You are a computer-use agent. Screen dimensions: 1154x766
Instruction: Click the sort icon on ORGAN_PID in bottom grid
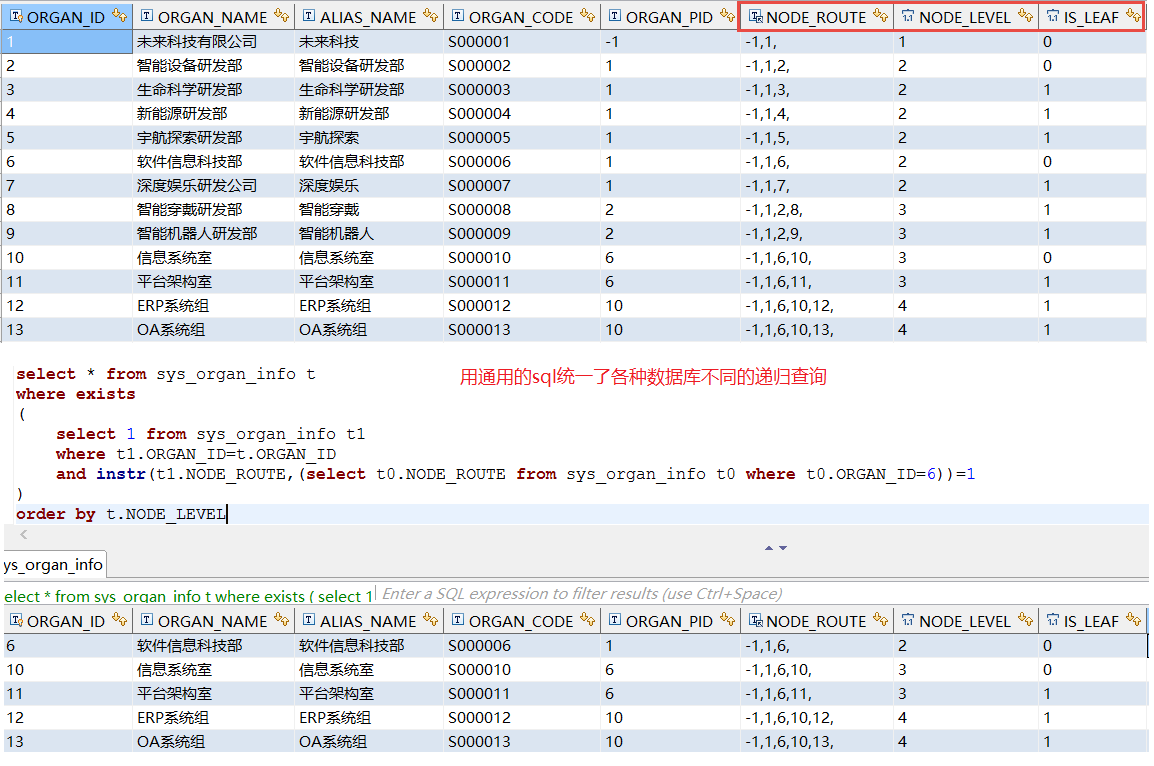[726, 621]
